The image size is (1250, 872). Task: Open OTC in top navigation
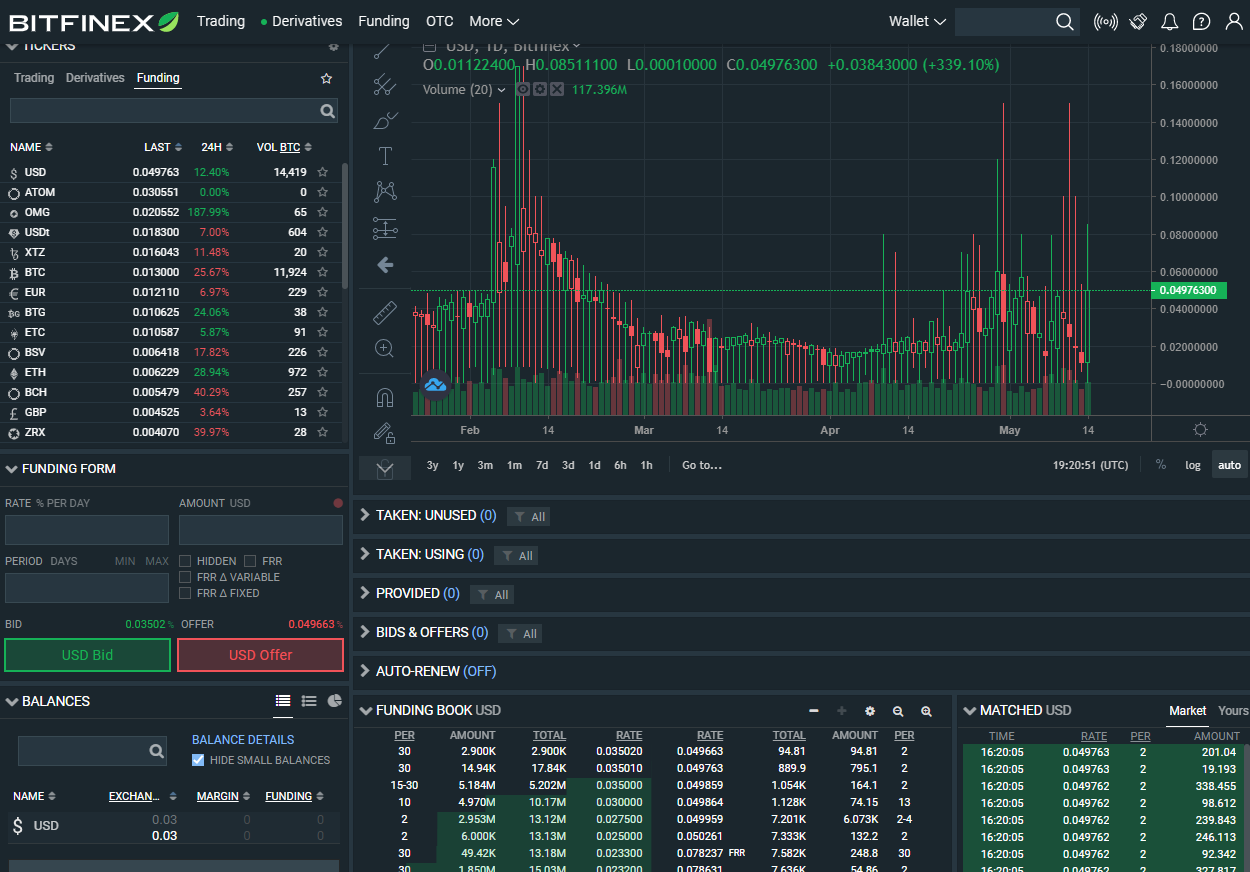pyautogui.click(x=439, y=21)
